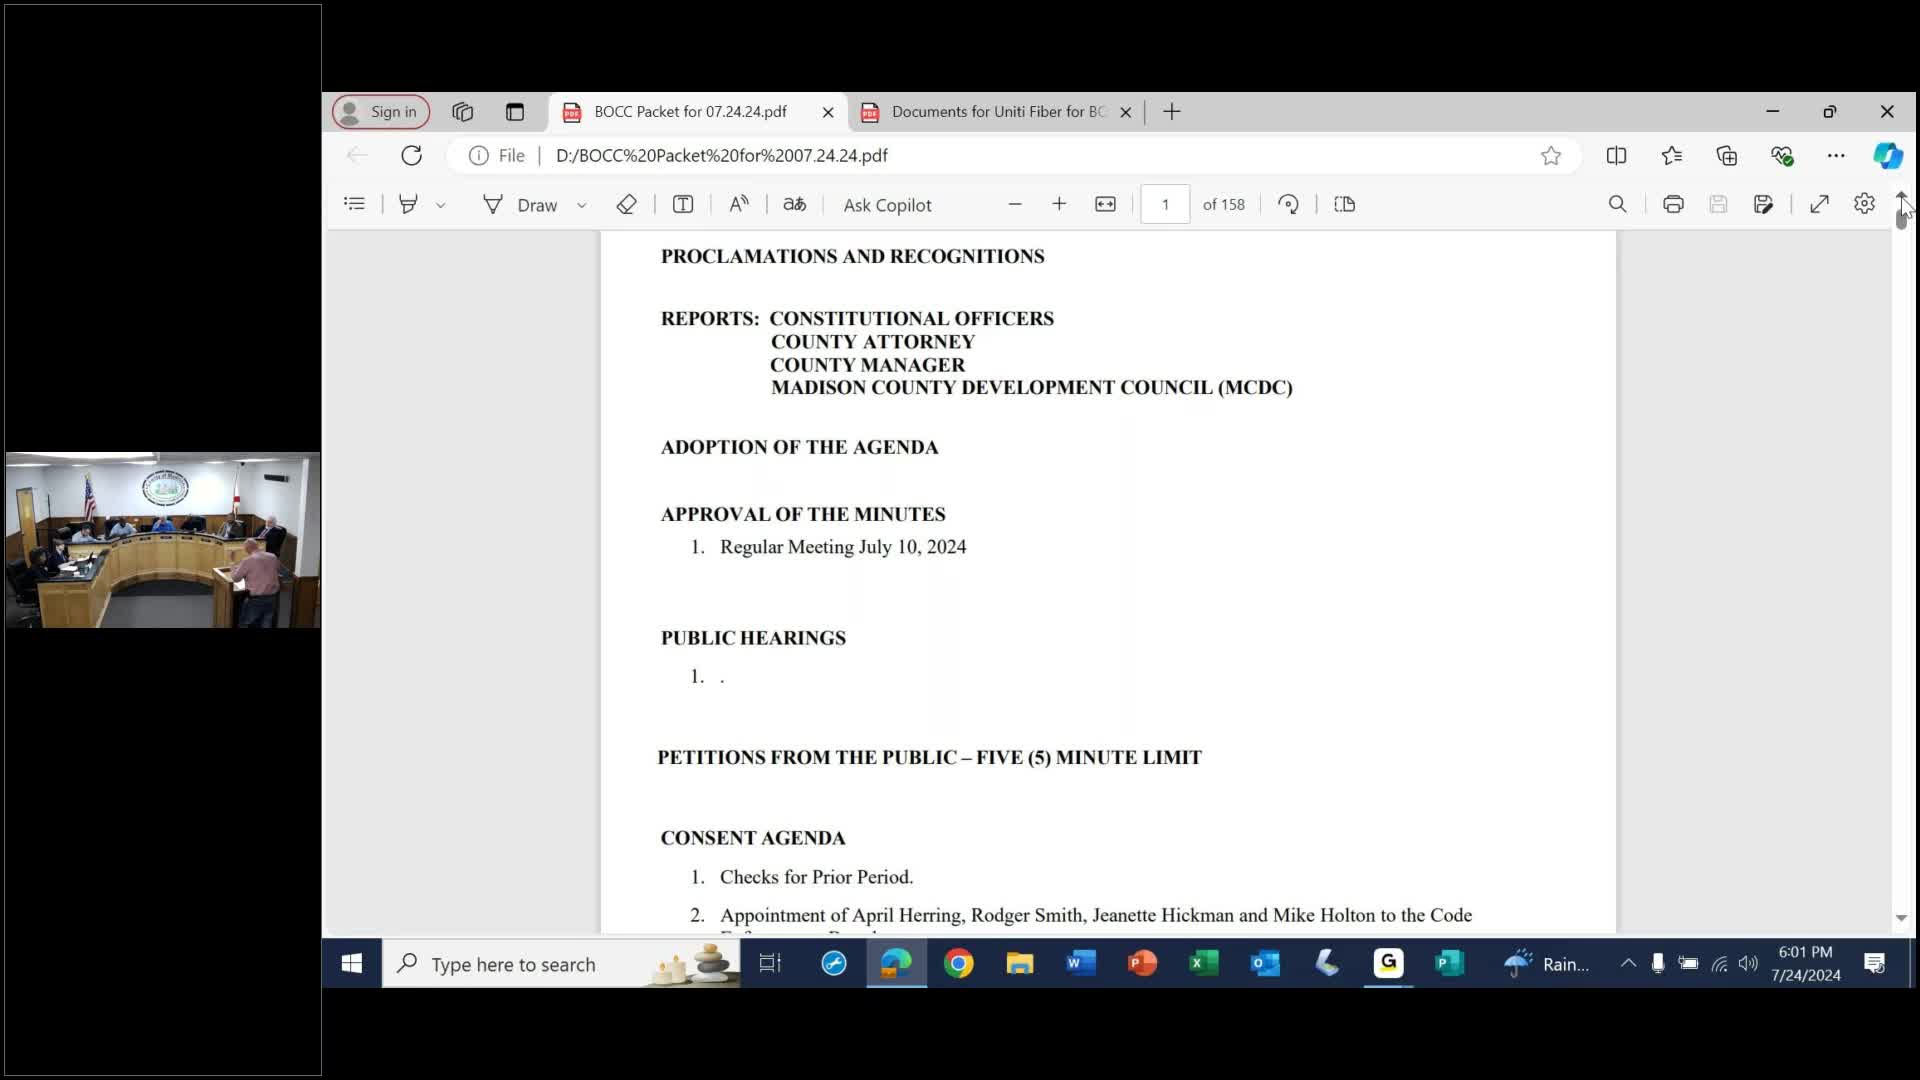Screen dimensions: 1920x1080
Task: Rotate the PDF page
Action: [x=1288, y=204]
